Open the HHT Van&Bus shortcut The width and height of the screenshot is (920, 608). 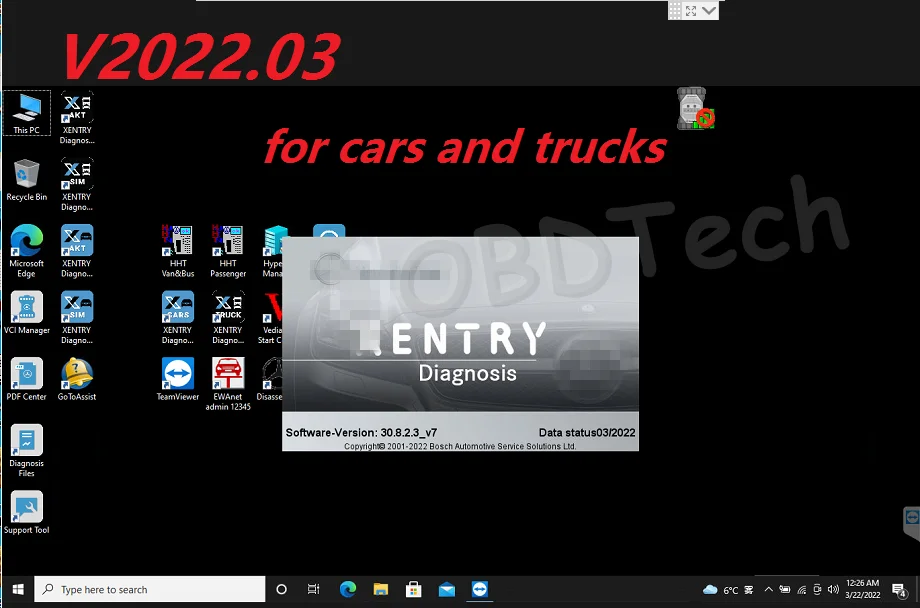coord(178,251)
